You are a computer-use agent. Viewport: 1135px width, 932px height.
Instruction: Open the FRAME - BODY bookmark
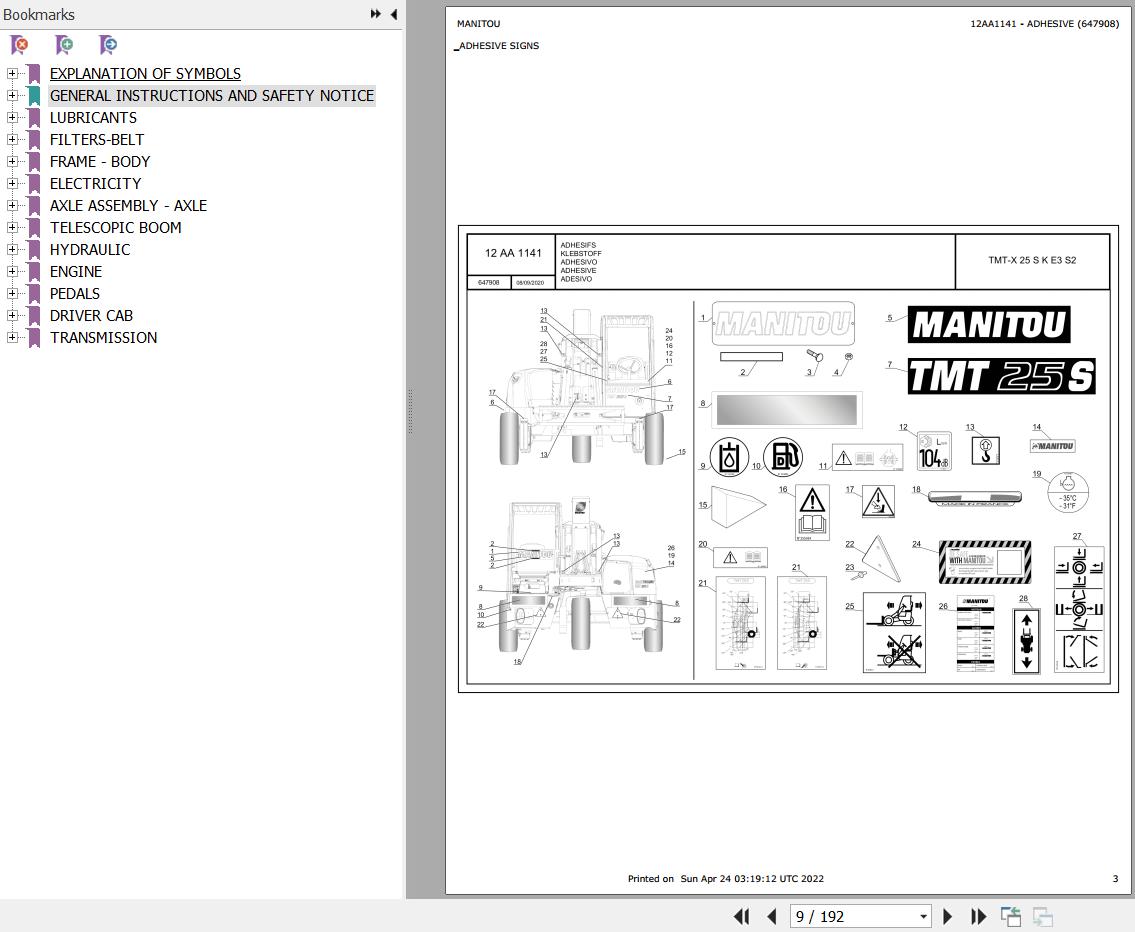tap(100, 161)
